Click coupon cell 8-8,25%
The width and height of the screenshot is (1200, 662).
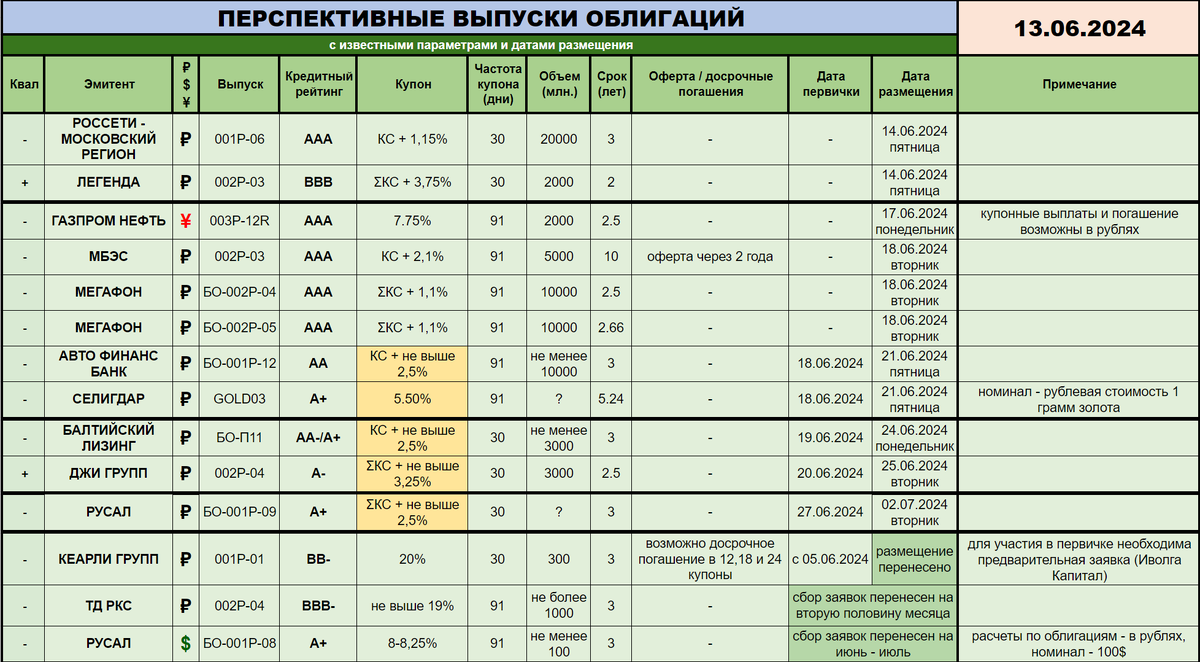[x=412, y=643]
